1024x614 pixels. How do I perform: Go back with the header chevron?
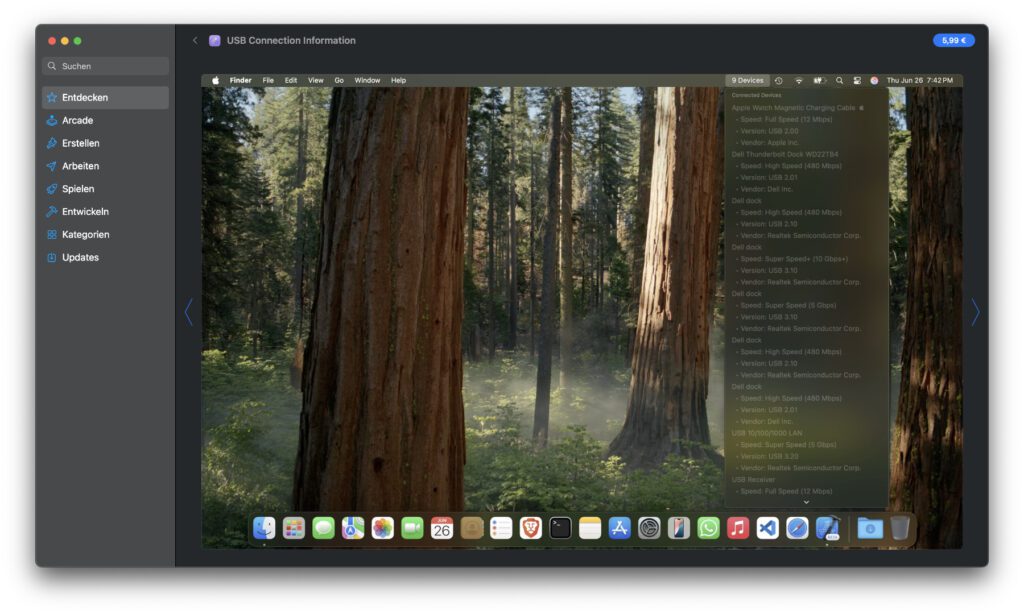[195, 41]
